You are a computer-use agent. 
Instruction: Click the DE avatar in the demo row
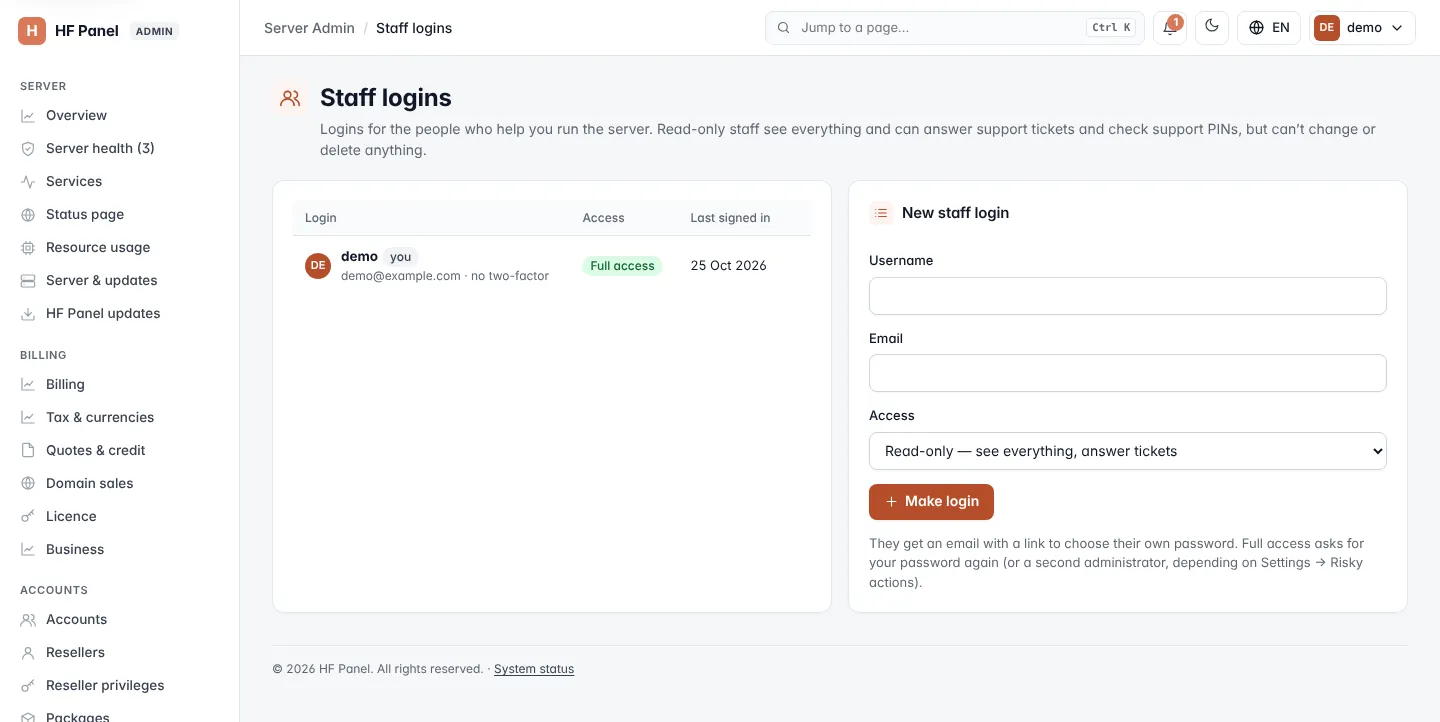point(318,266)
